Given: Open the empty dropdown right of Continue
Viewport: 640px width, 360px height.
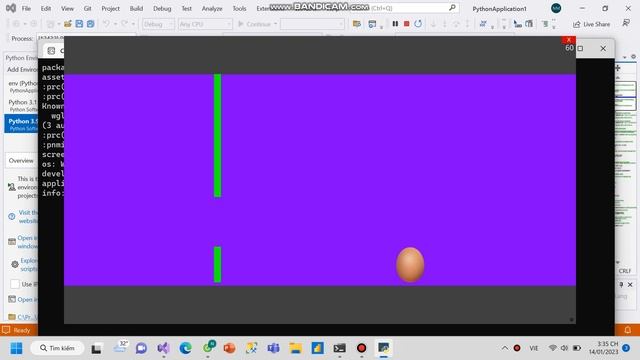Looking at the screenshot, I should point(312,24).
